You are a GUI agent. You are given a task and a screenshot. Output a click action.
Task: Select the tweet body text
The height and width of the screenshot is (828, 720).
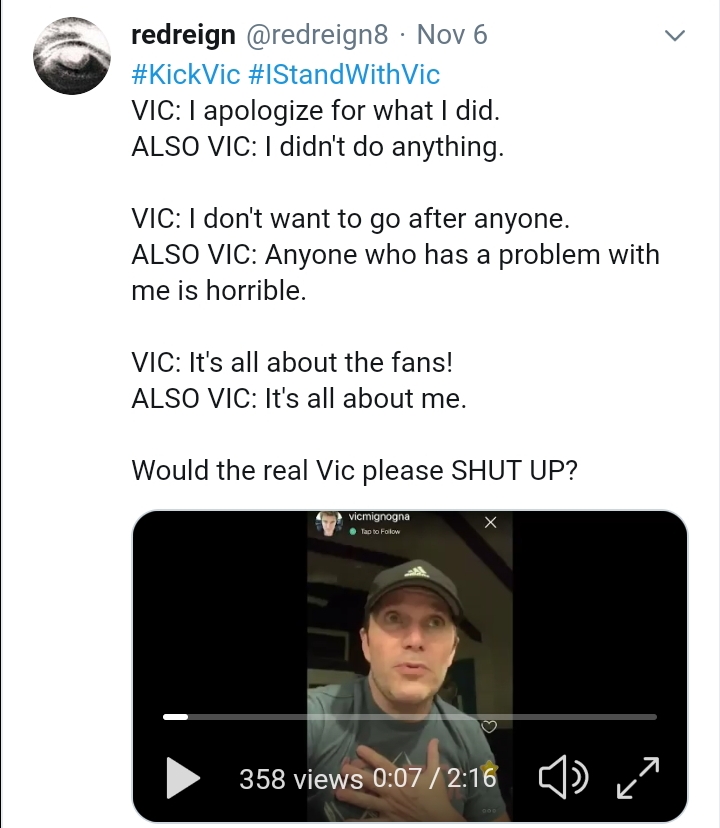(395, 290)
